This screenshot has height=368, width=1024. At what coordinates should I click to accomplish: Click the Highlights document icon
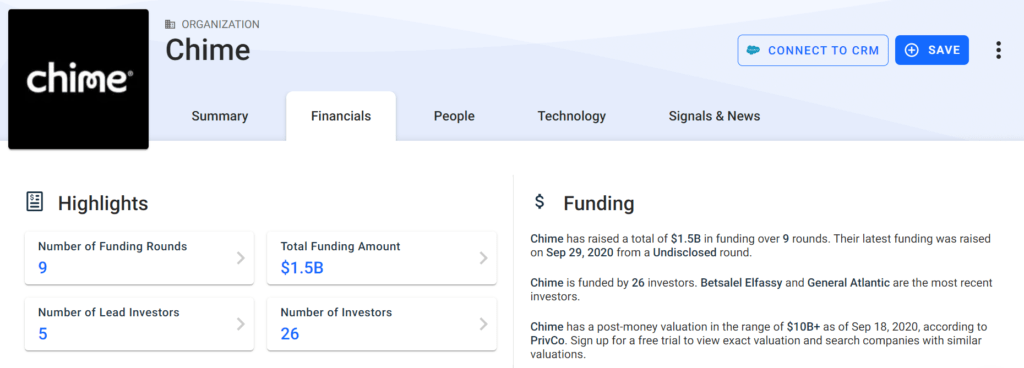34,202
